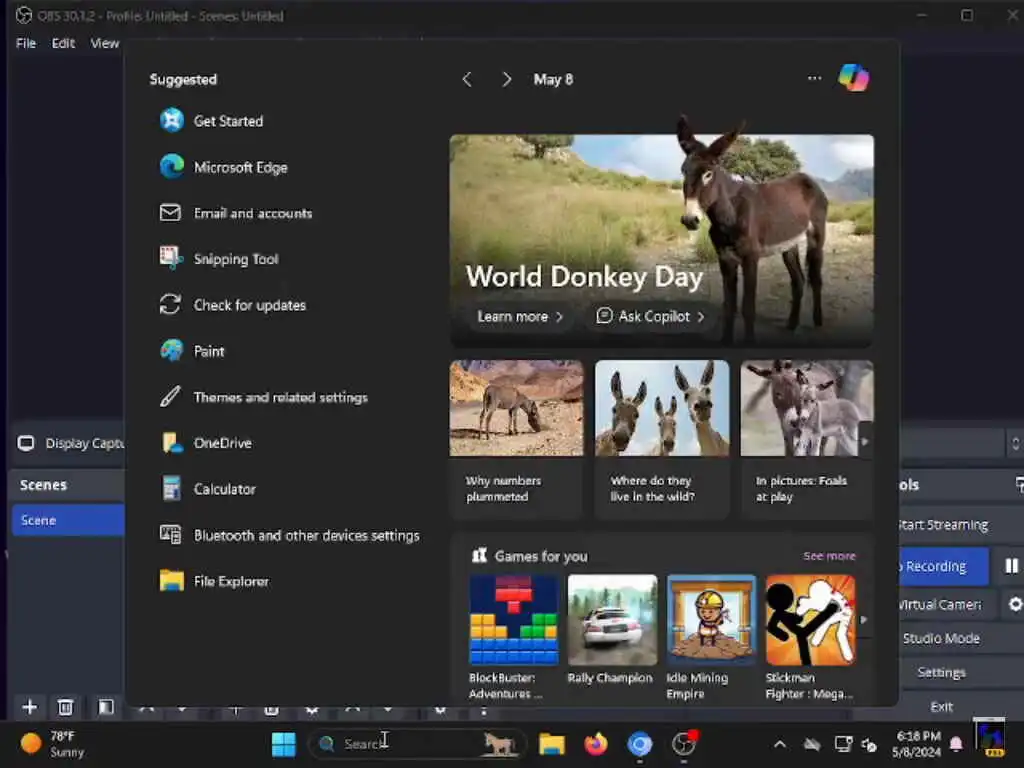The height and width of the screenshot is (768, 1024).
Task: Select Scene item in Scenes list
Action: (68, 520)
